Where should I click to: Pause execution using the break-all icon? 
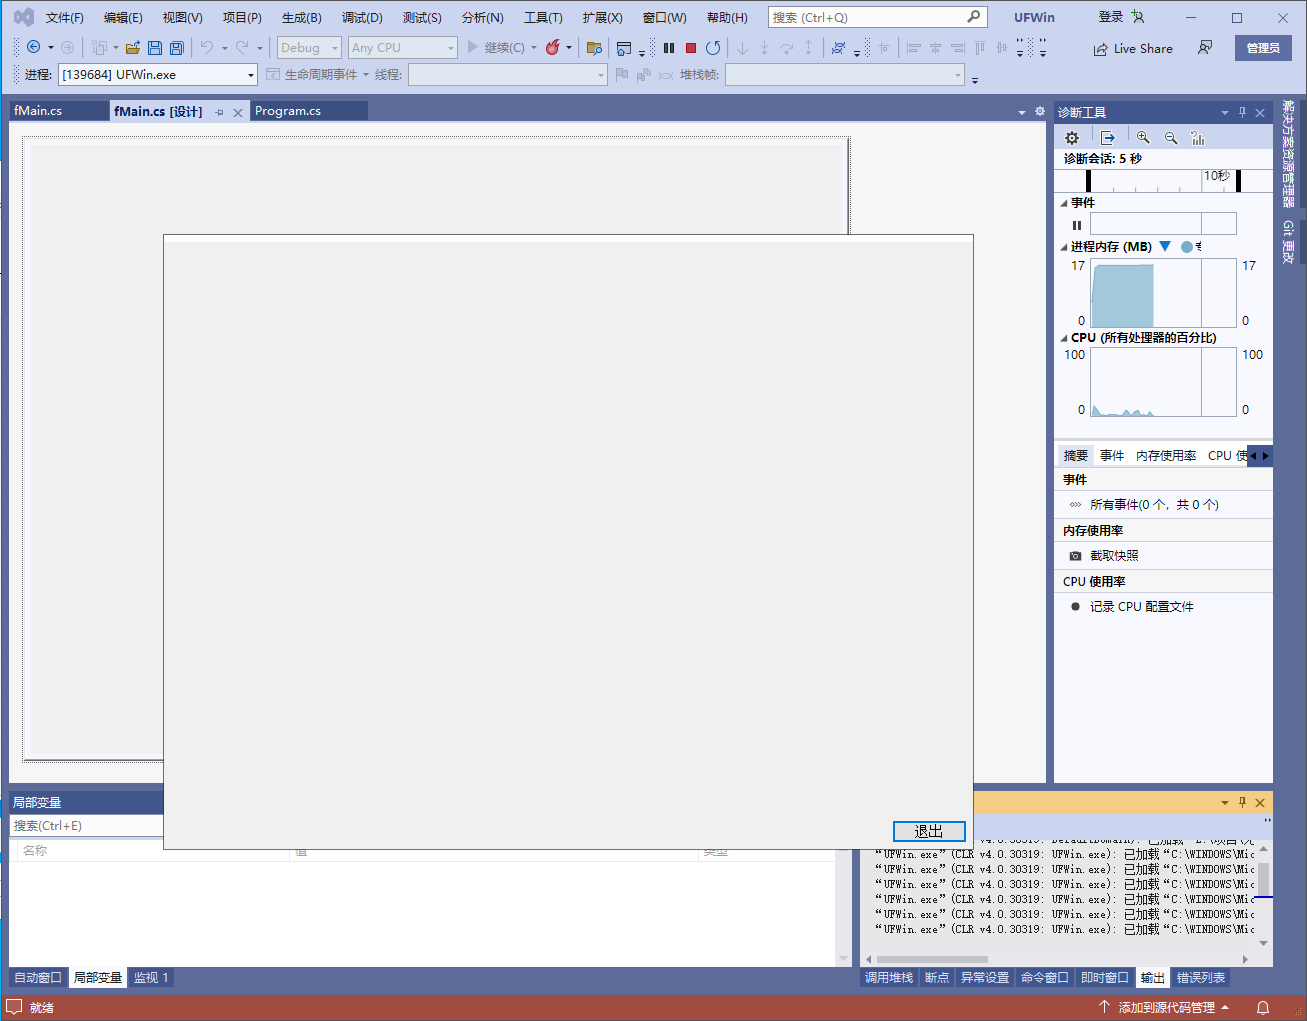[x=669, y=48]
